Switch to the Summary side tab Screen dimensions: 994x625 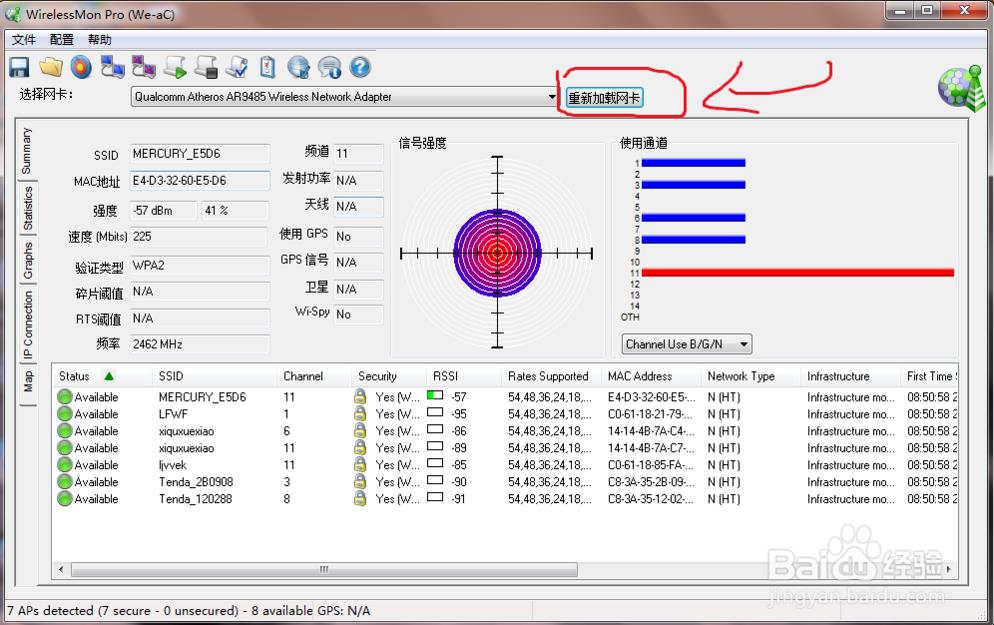27,151
